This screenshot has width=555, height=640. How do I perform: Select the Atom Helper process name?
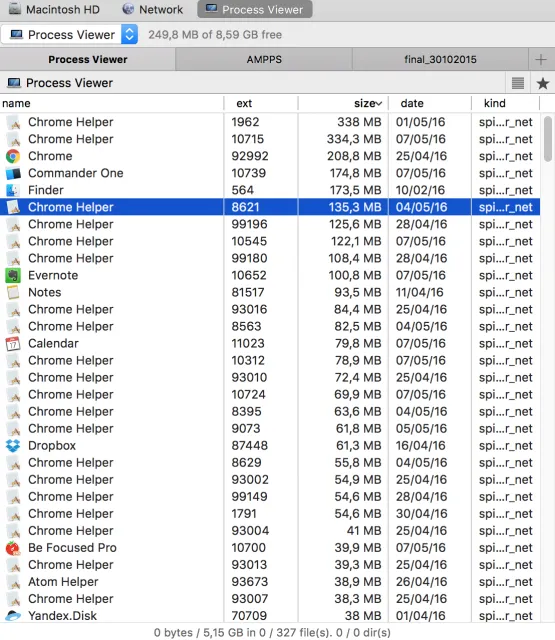tap(63, 582)
